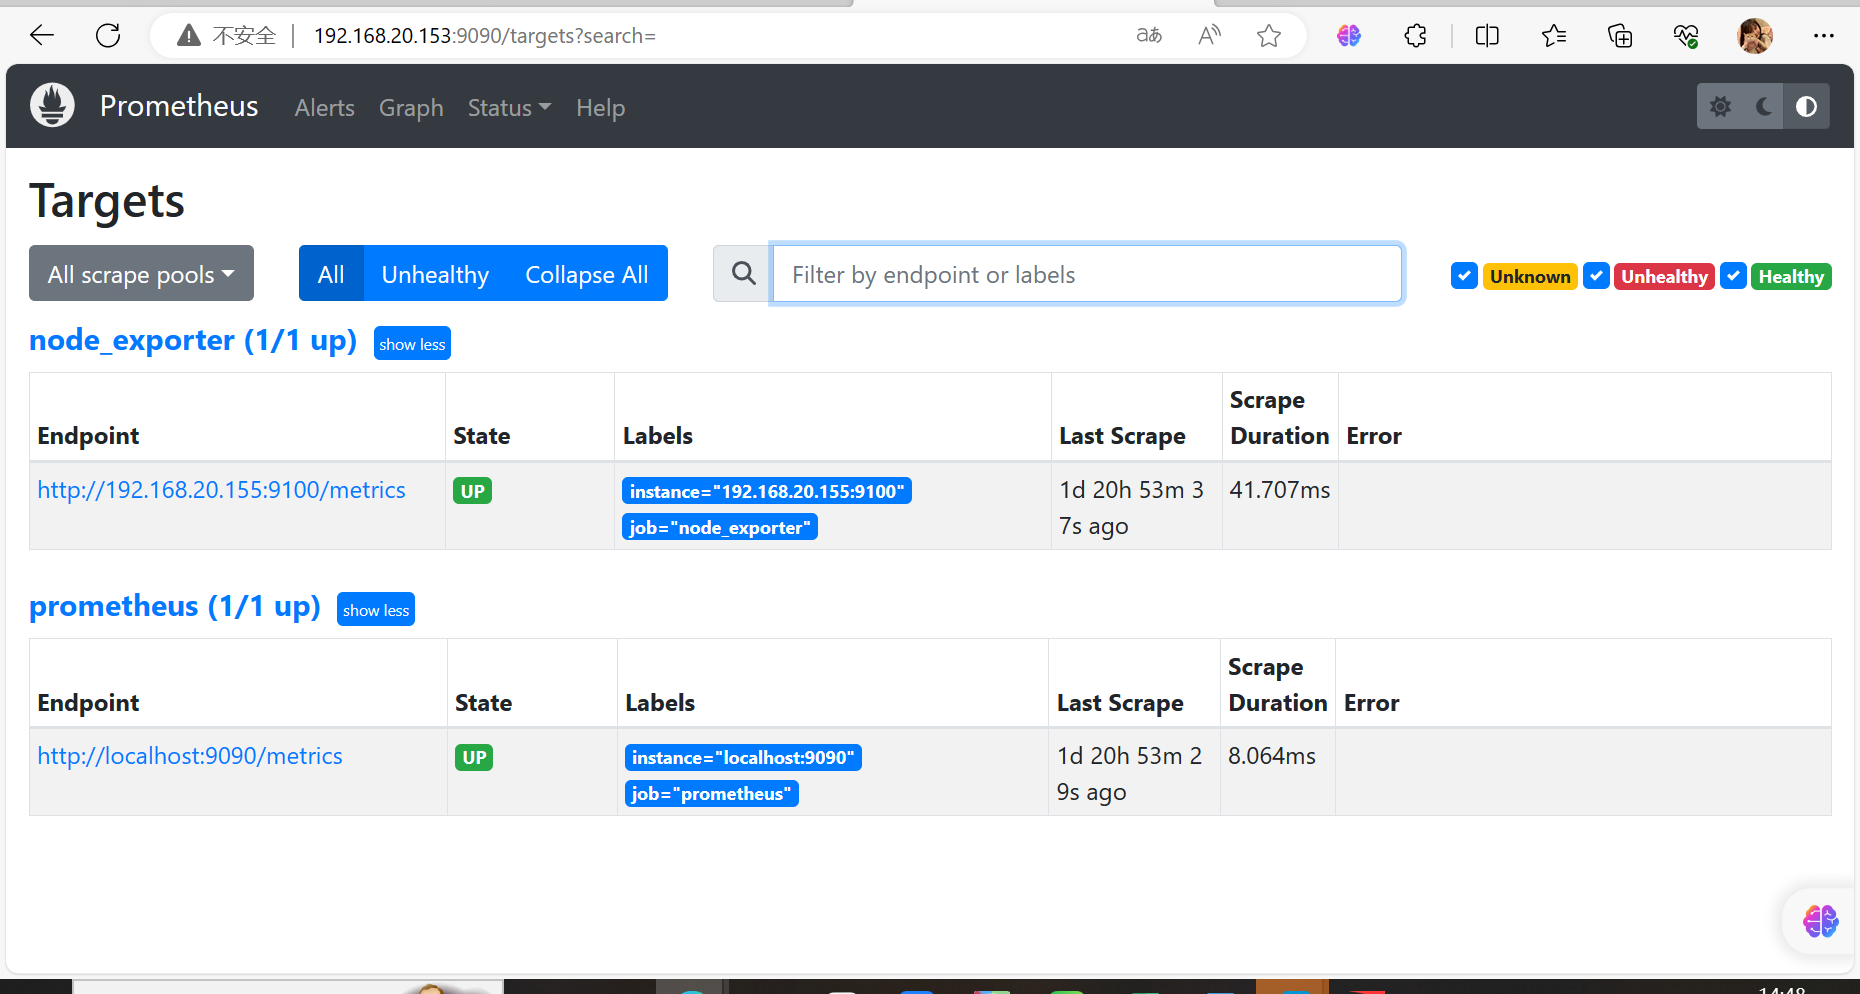Click Collapse All button
The height and width of the screenshot is (994, 1860).
587,273
